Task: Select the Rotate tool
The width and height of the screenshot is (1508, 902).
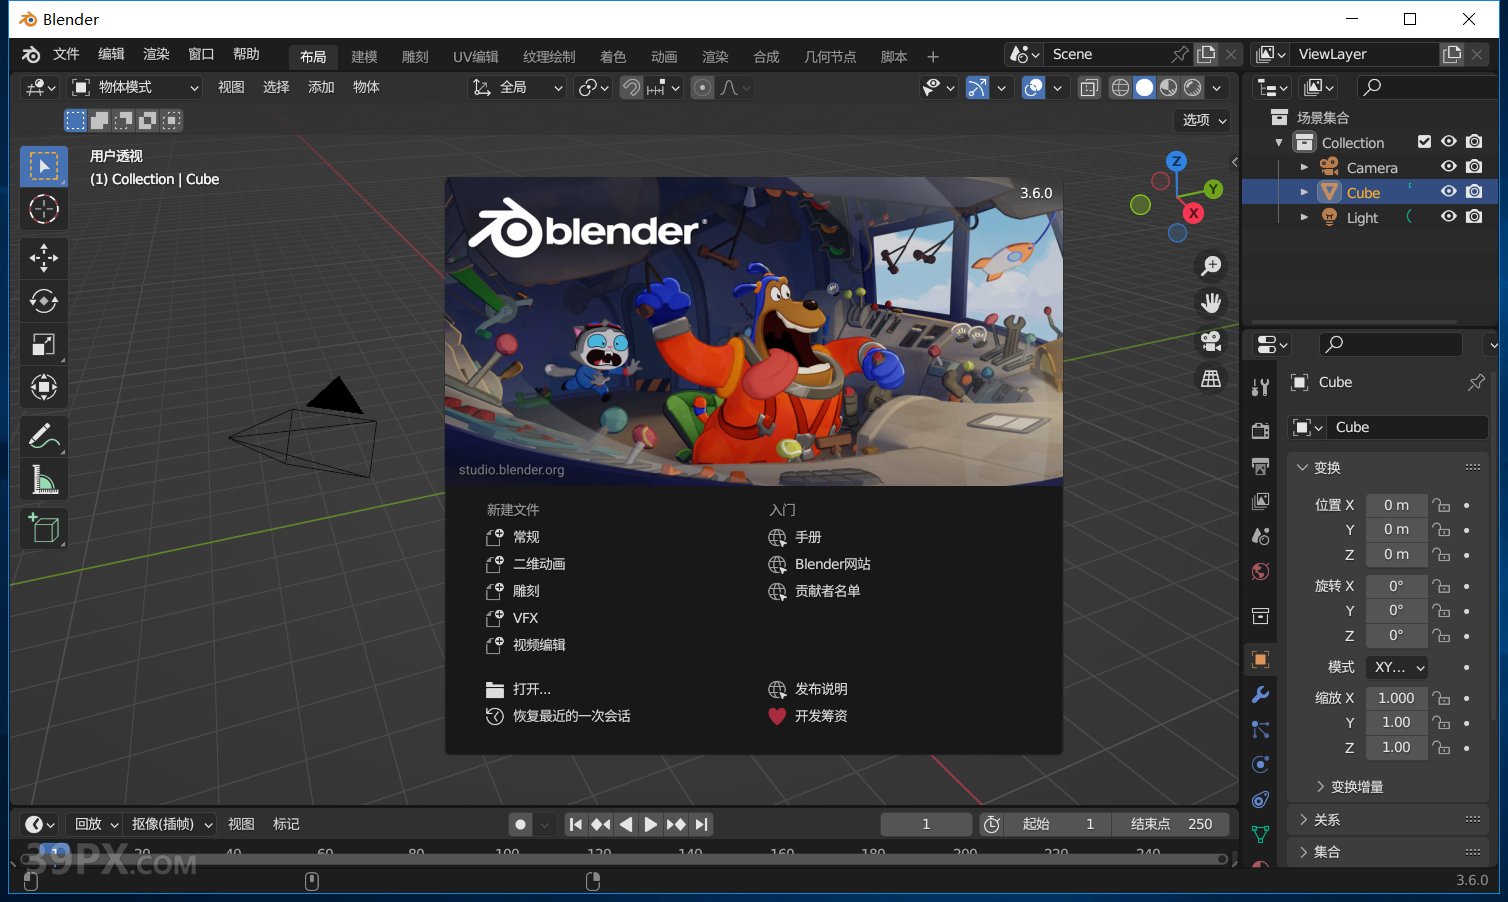Action: [44, 301]
